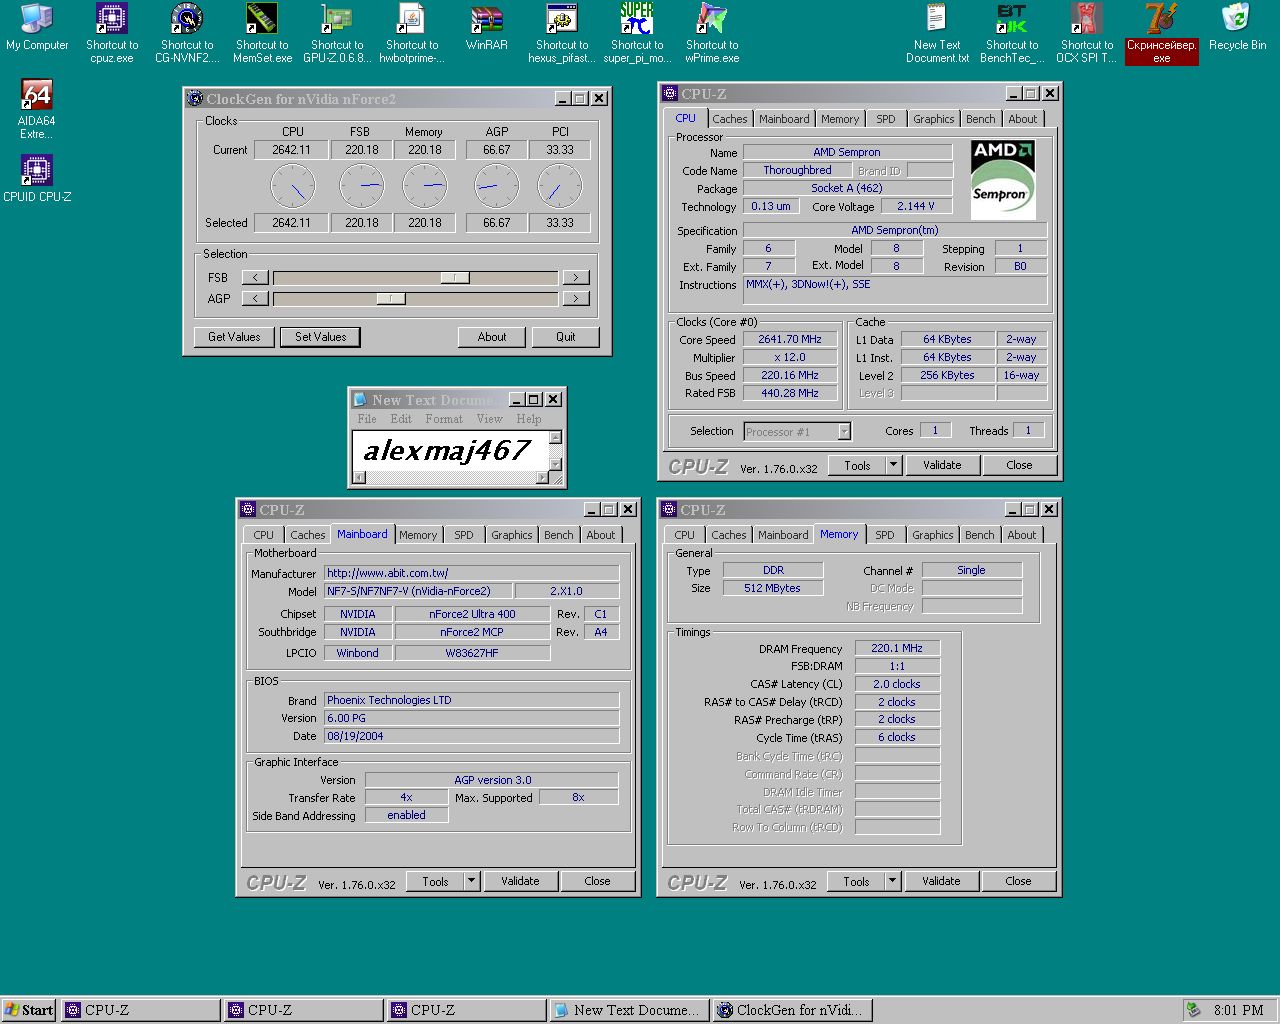Click Code Name value Thoroughbred

click(797, 170)
